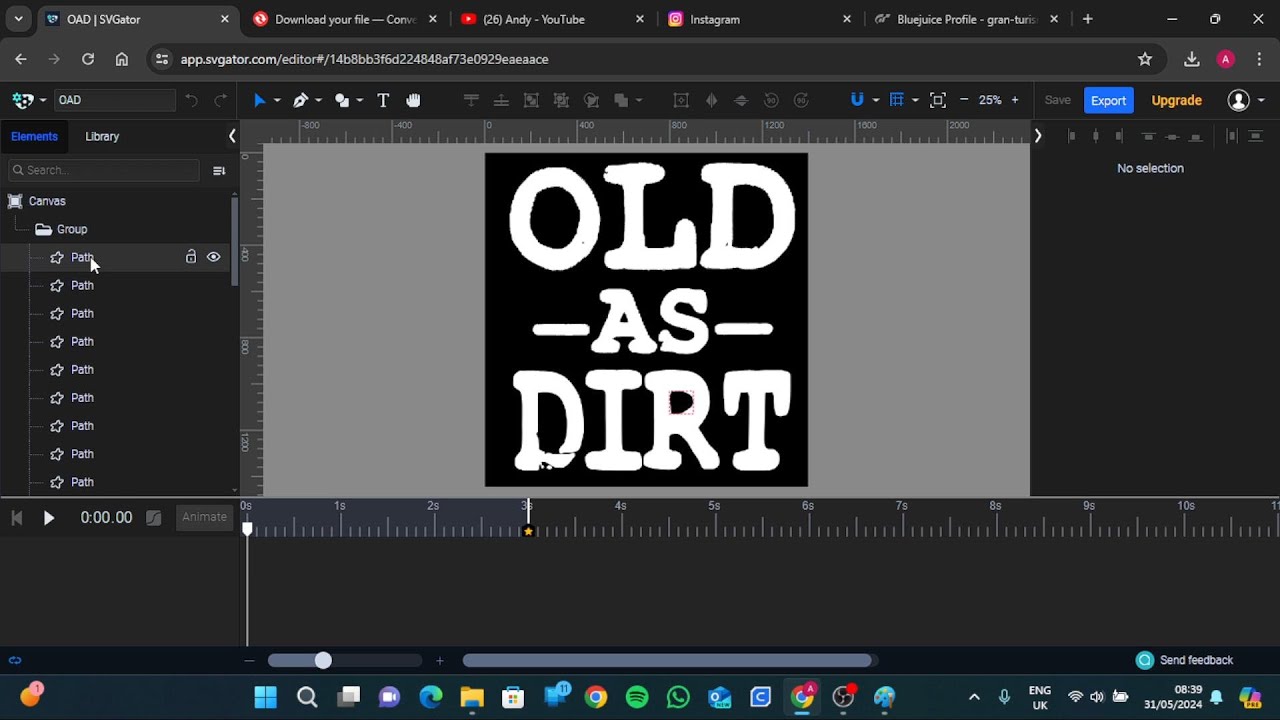Switch to the Elements tab
Image resolution: width=1280 pixels, height=720 pixels.
coord(35,136)
